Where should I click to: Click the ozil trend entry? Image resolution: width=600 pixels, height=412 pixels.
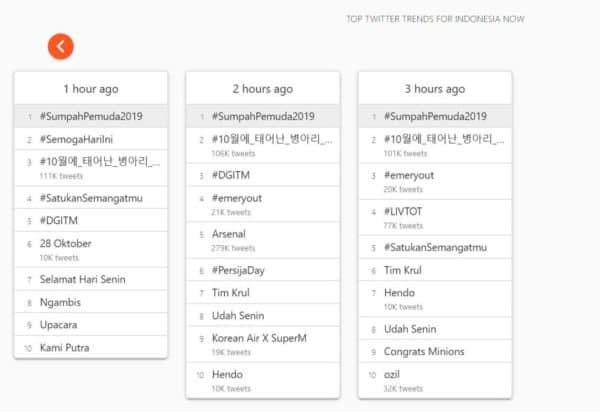pos(394,374)
